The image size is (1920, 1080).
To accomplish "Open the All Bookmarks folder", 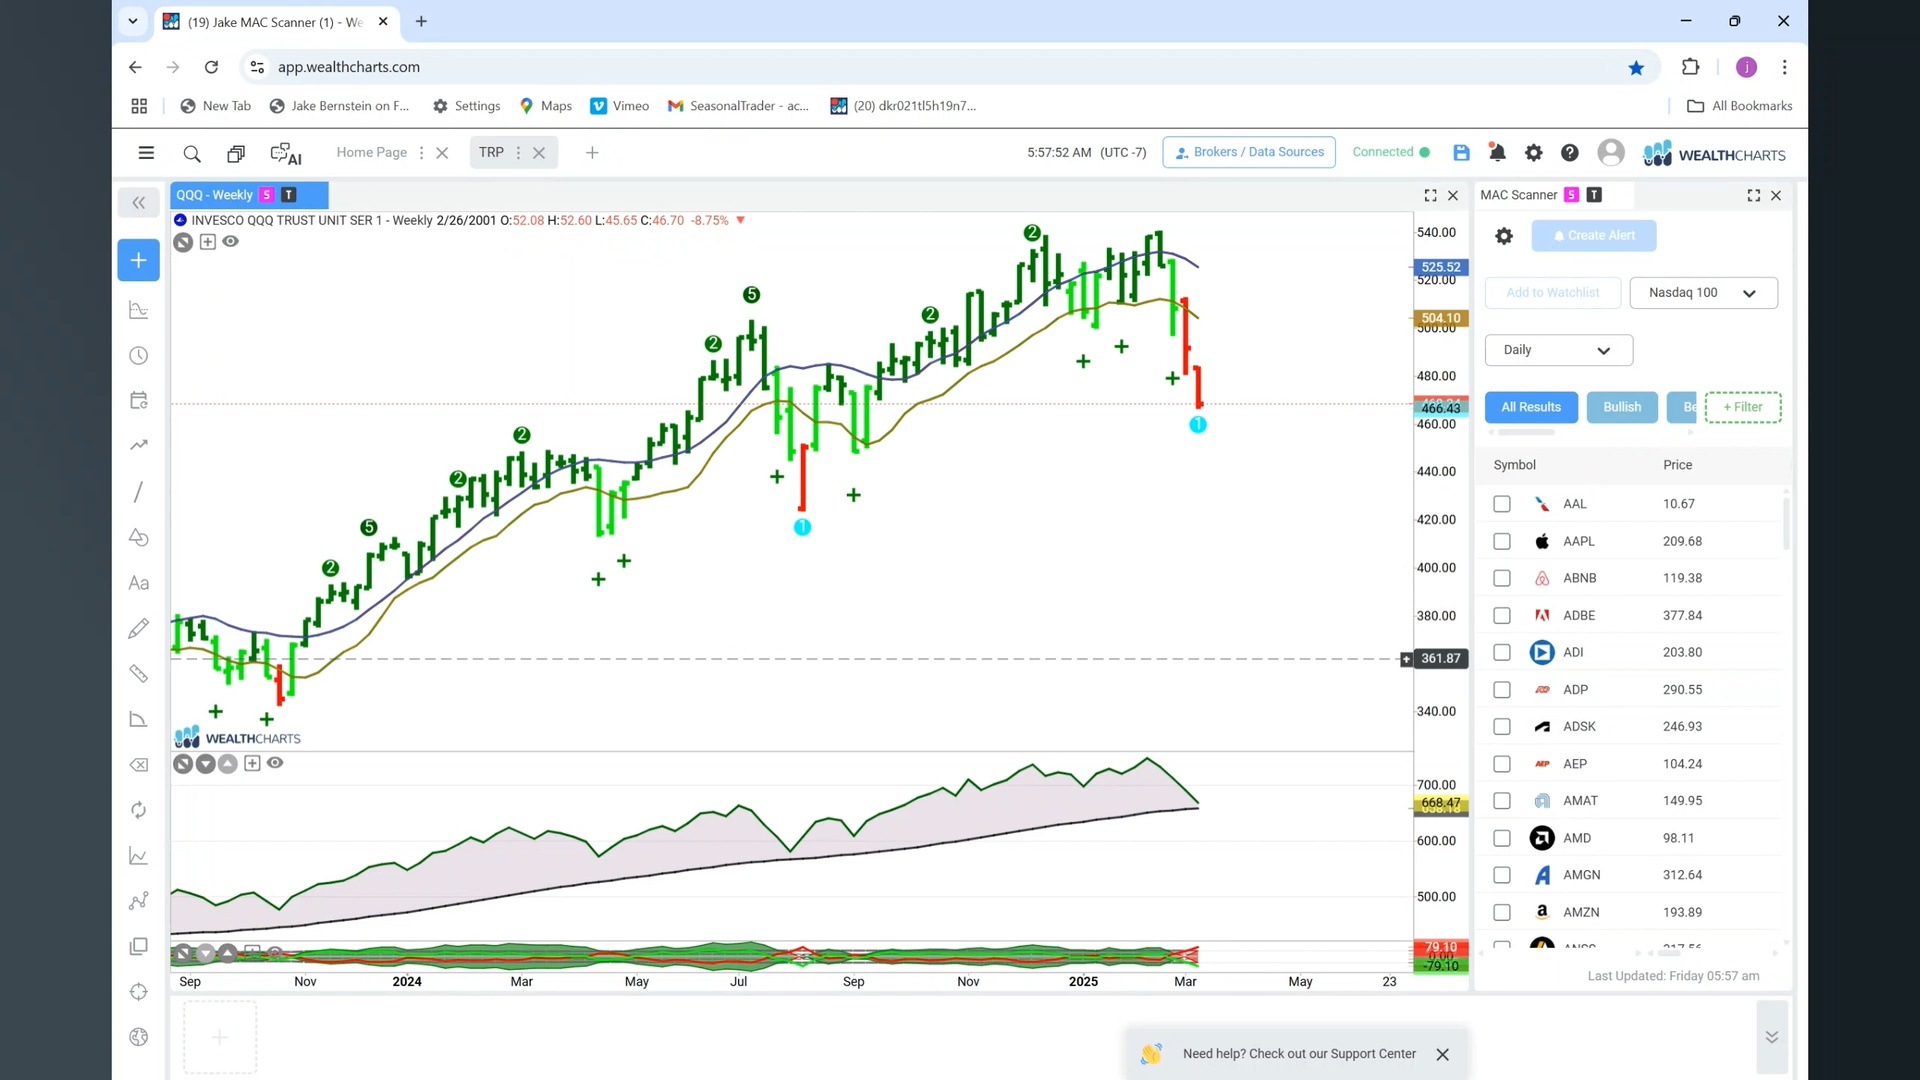I will (x=1740, y=106).
